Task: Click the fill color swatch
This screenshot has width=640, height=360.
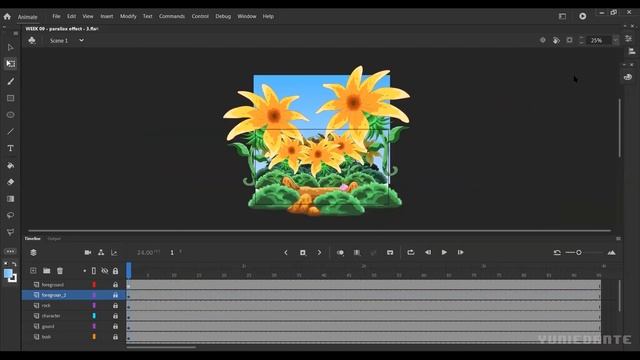Action: [8, 273]
